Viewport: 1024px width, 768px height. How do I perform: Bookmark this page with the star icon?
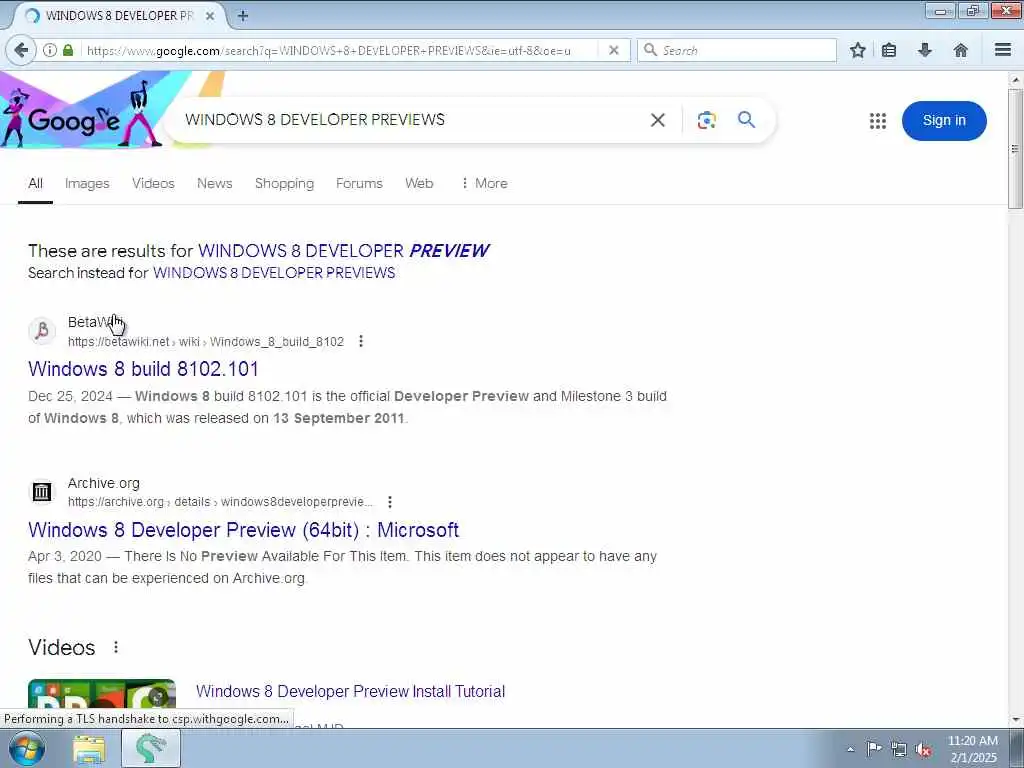(857, 50)
